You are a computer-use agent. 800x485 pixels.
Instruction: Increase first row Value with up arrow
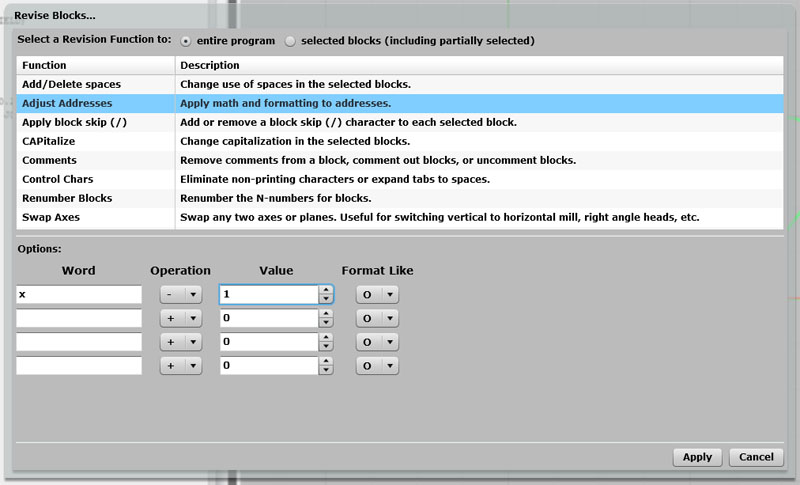click(326, 290)
